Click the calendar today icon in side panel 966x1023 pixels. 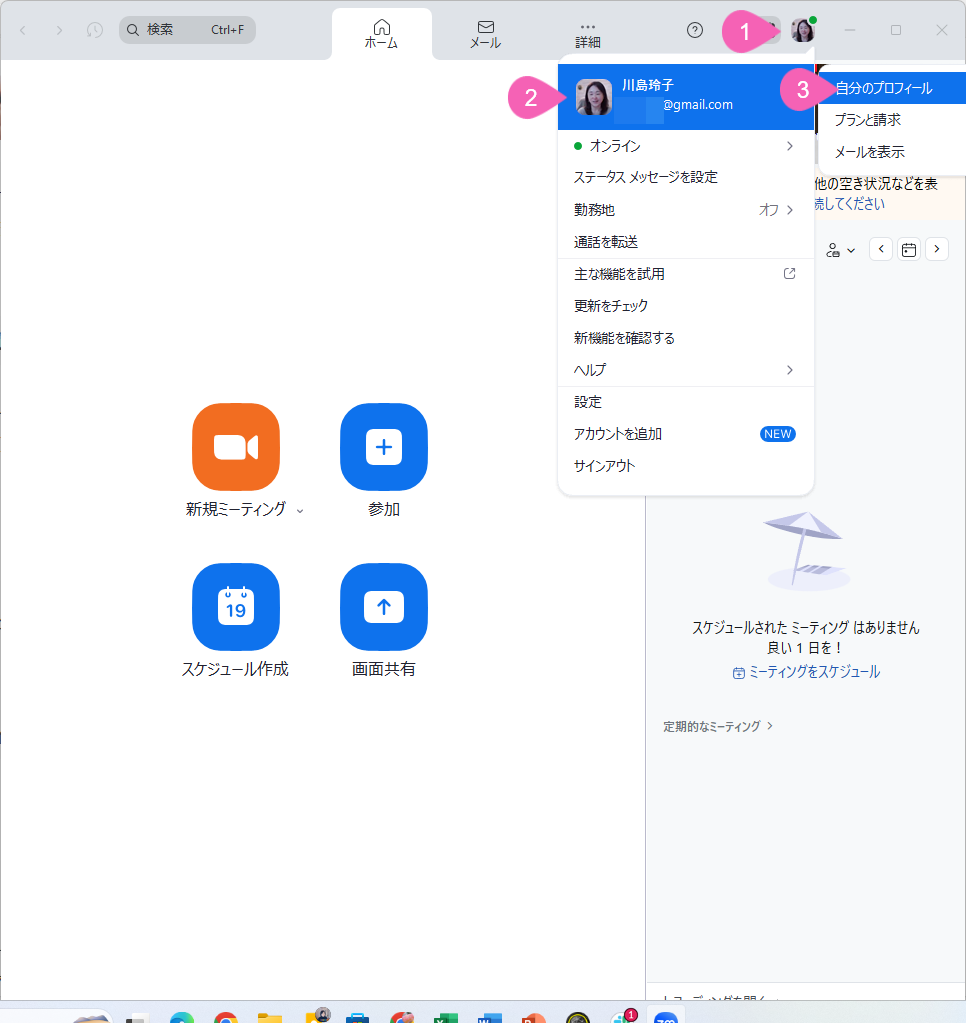tap(909, 249)
